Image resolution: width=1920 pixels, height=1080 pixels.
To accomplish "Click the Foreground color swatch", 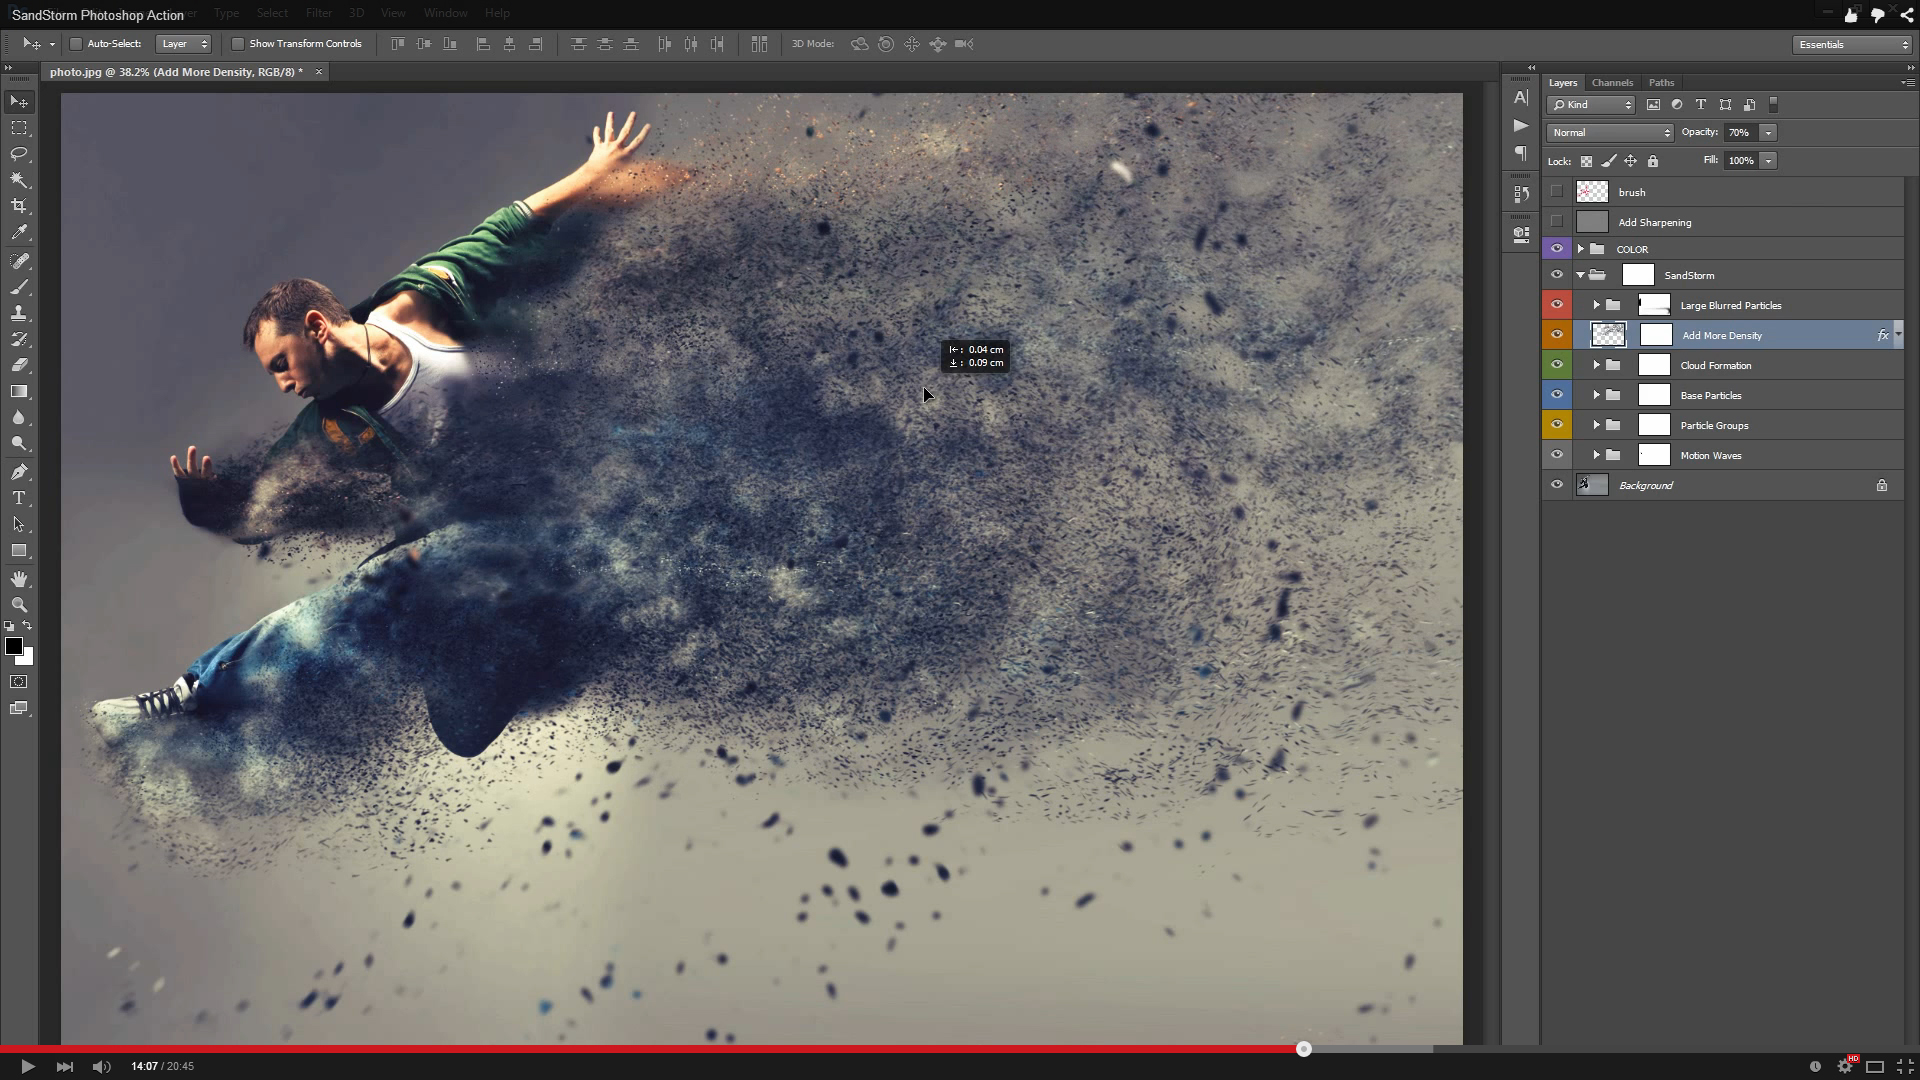I will [x=13, y=645].
